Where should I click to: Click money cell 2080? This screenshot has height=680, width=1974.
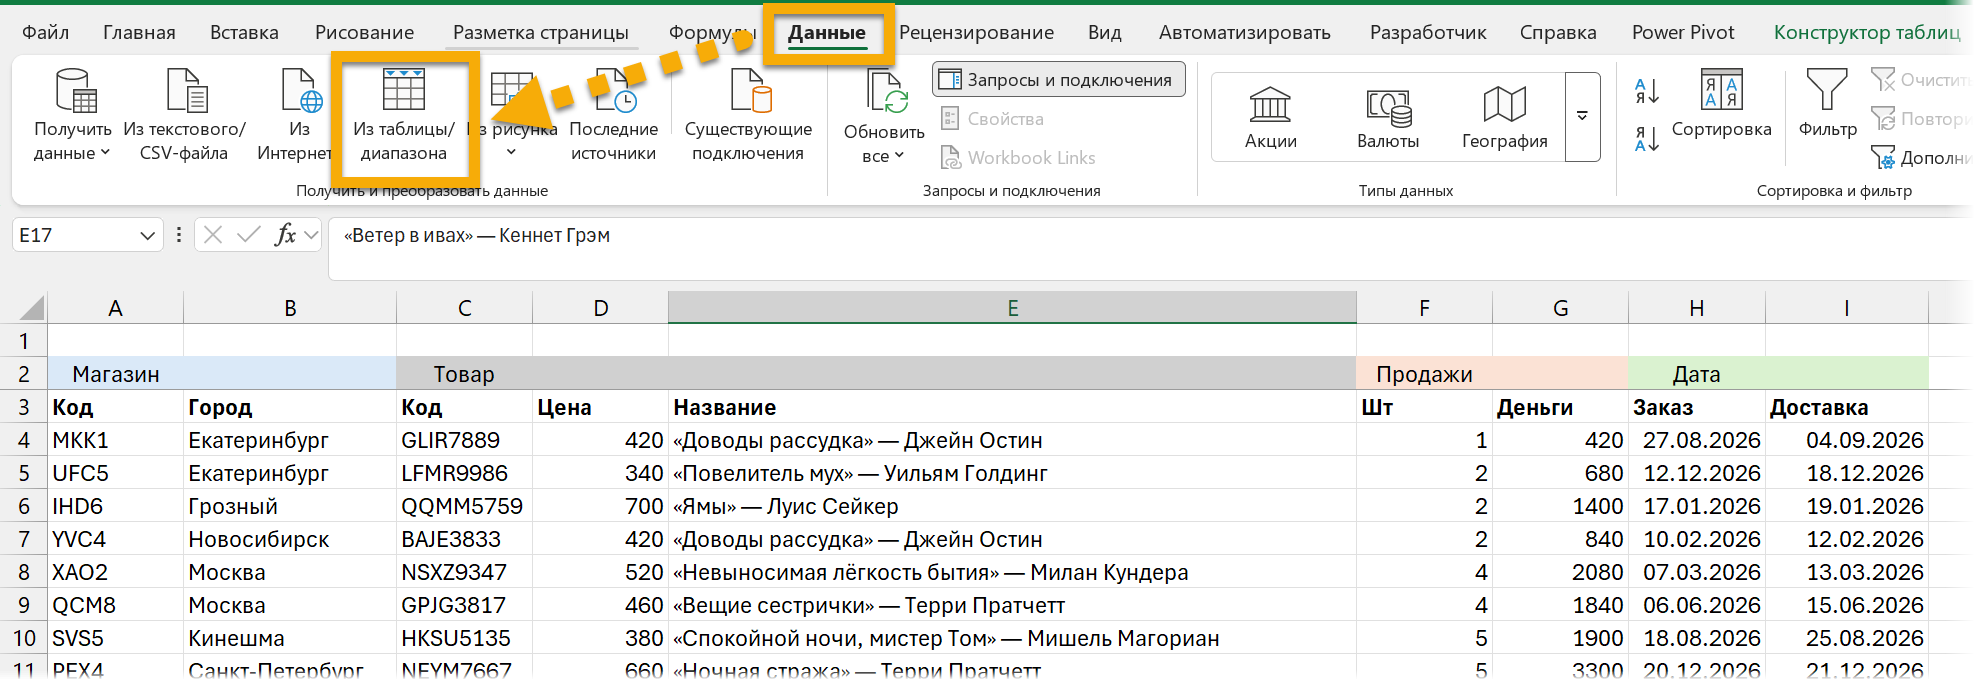(1560, 572)
